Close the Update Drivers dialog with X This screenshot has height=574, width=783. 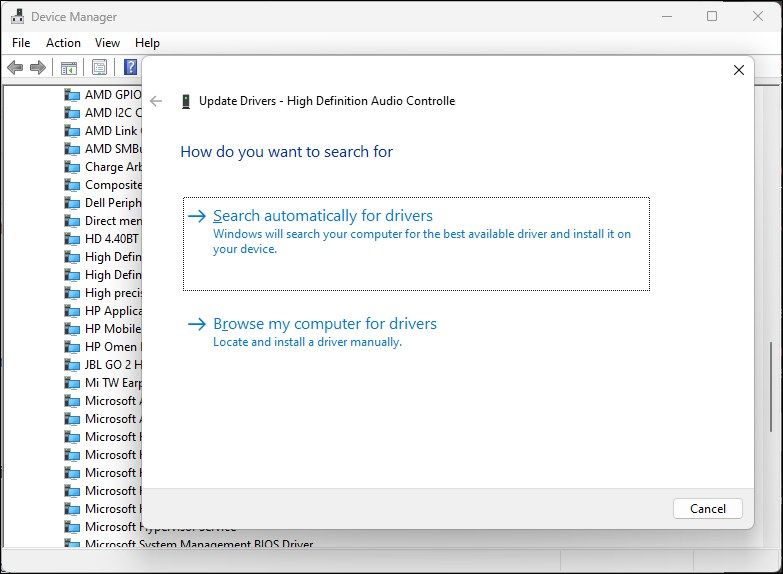coord(739,71)
